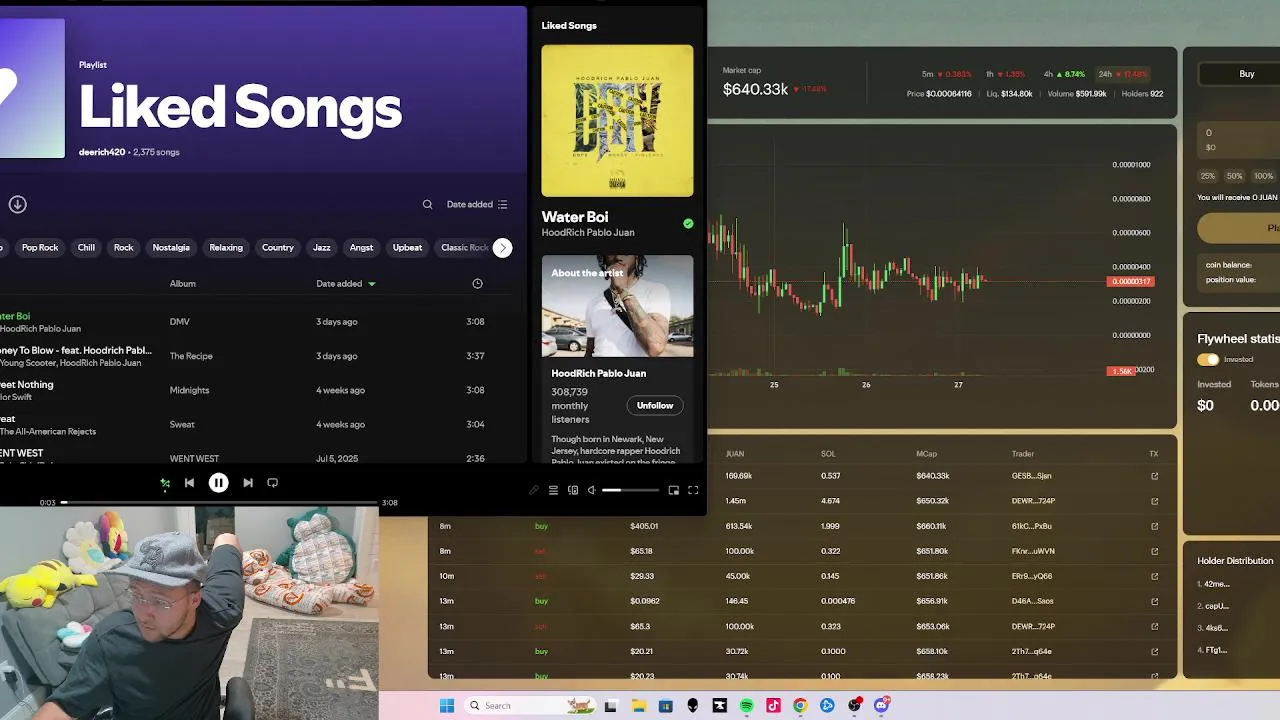Select the 4h price change timeframe
This screenshot has width=1280, height=720.
pos(1064,74)
